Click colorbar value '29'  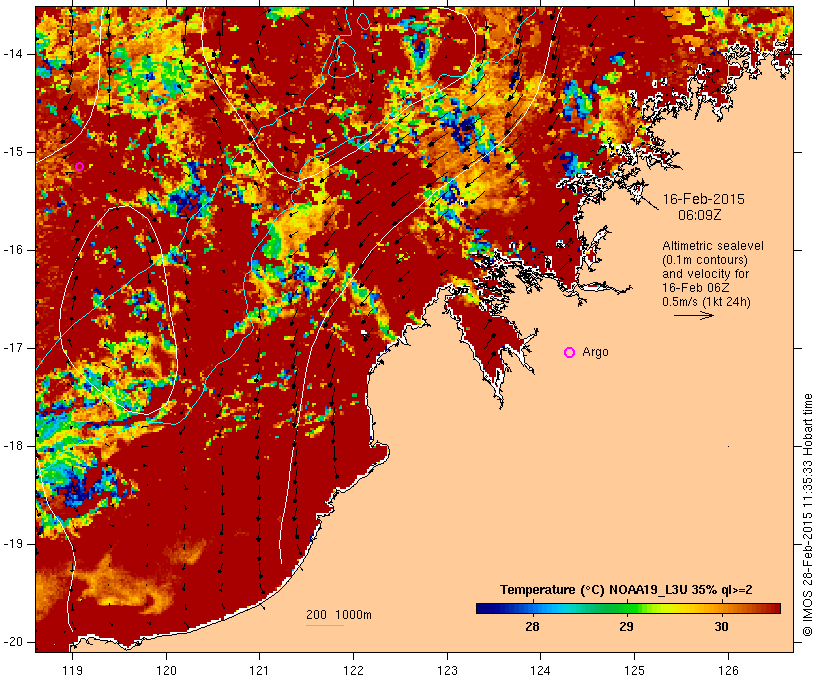tap(627, 627)
